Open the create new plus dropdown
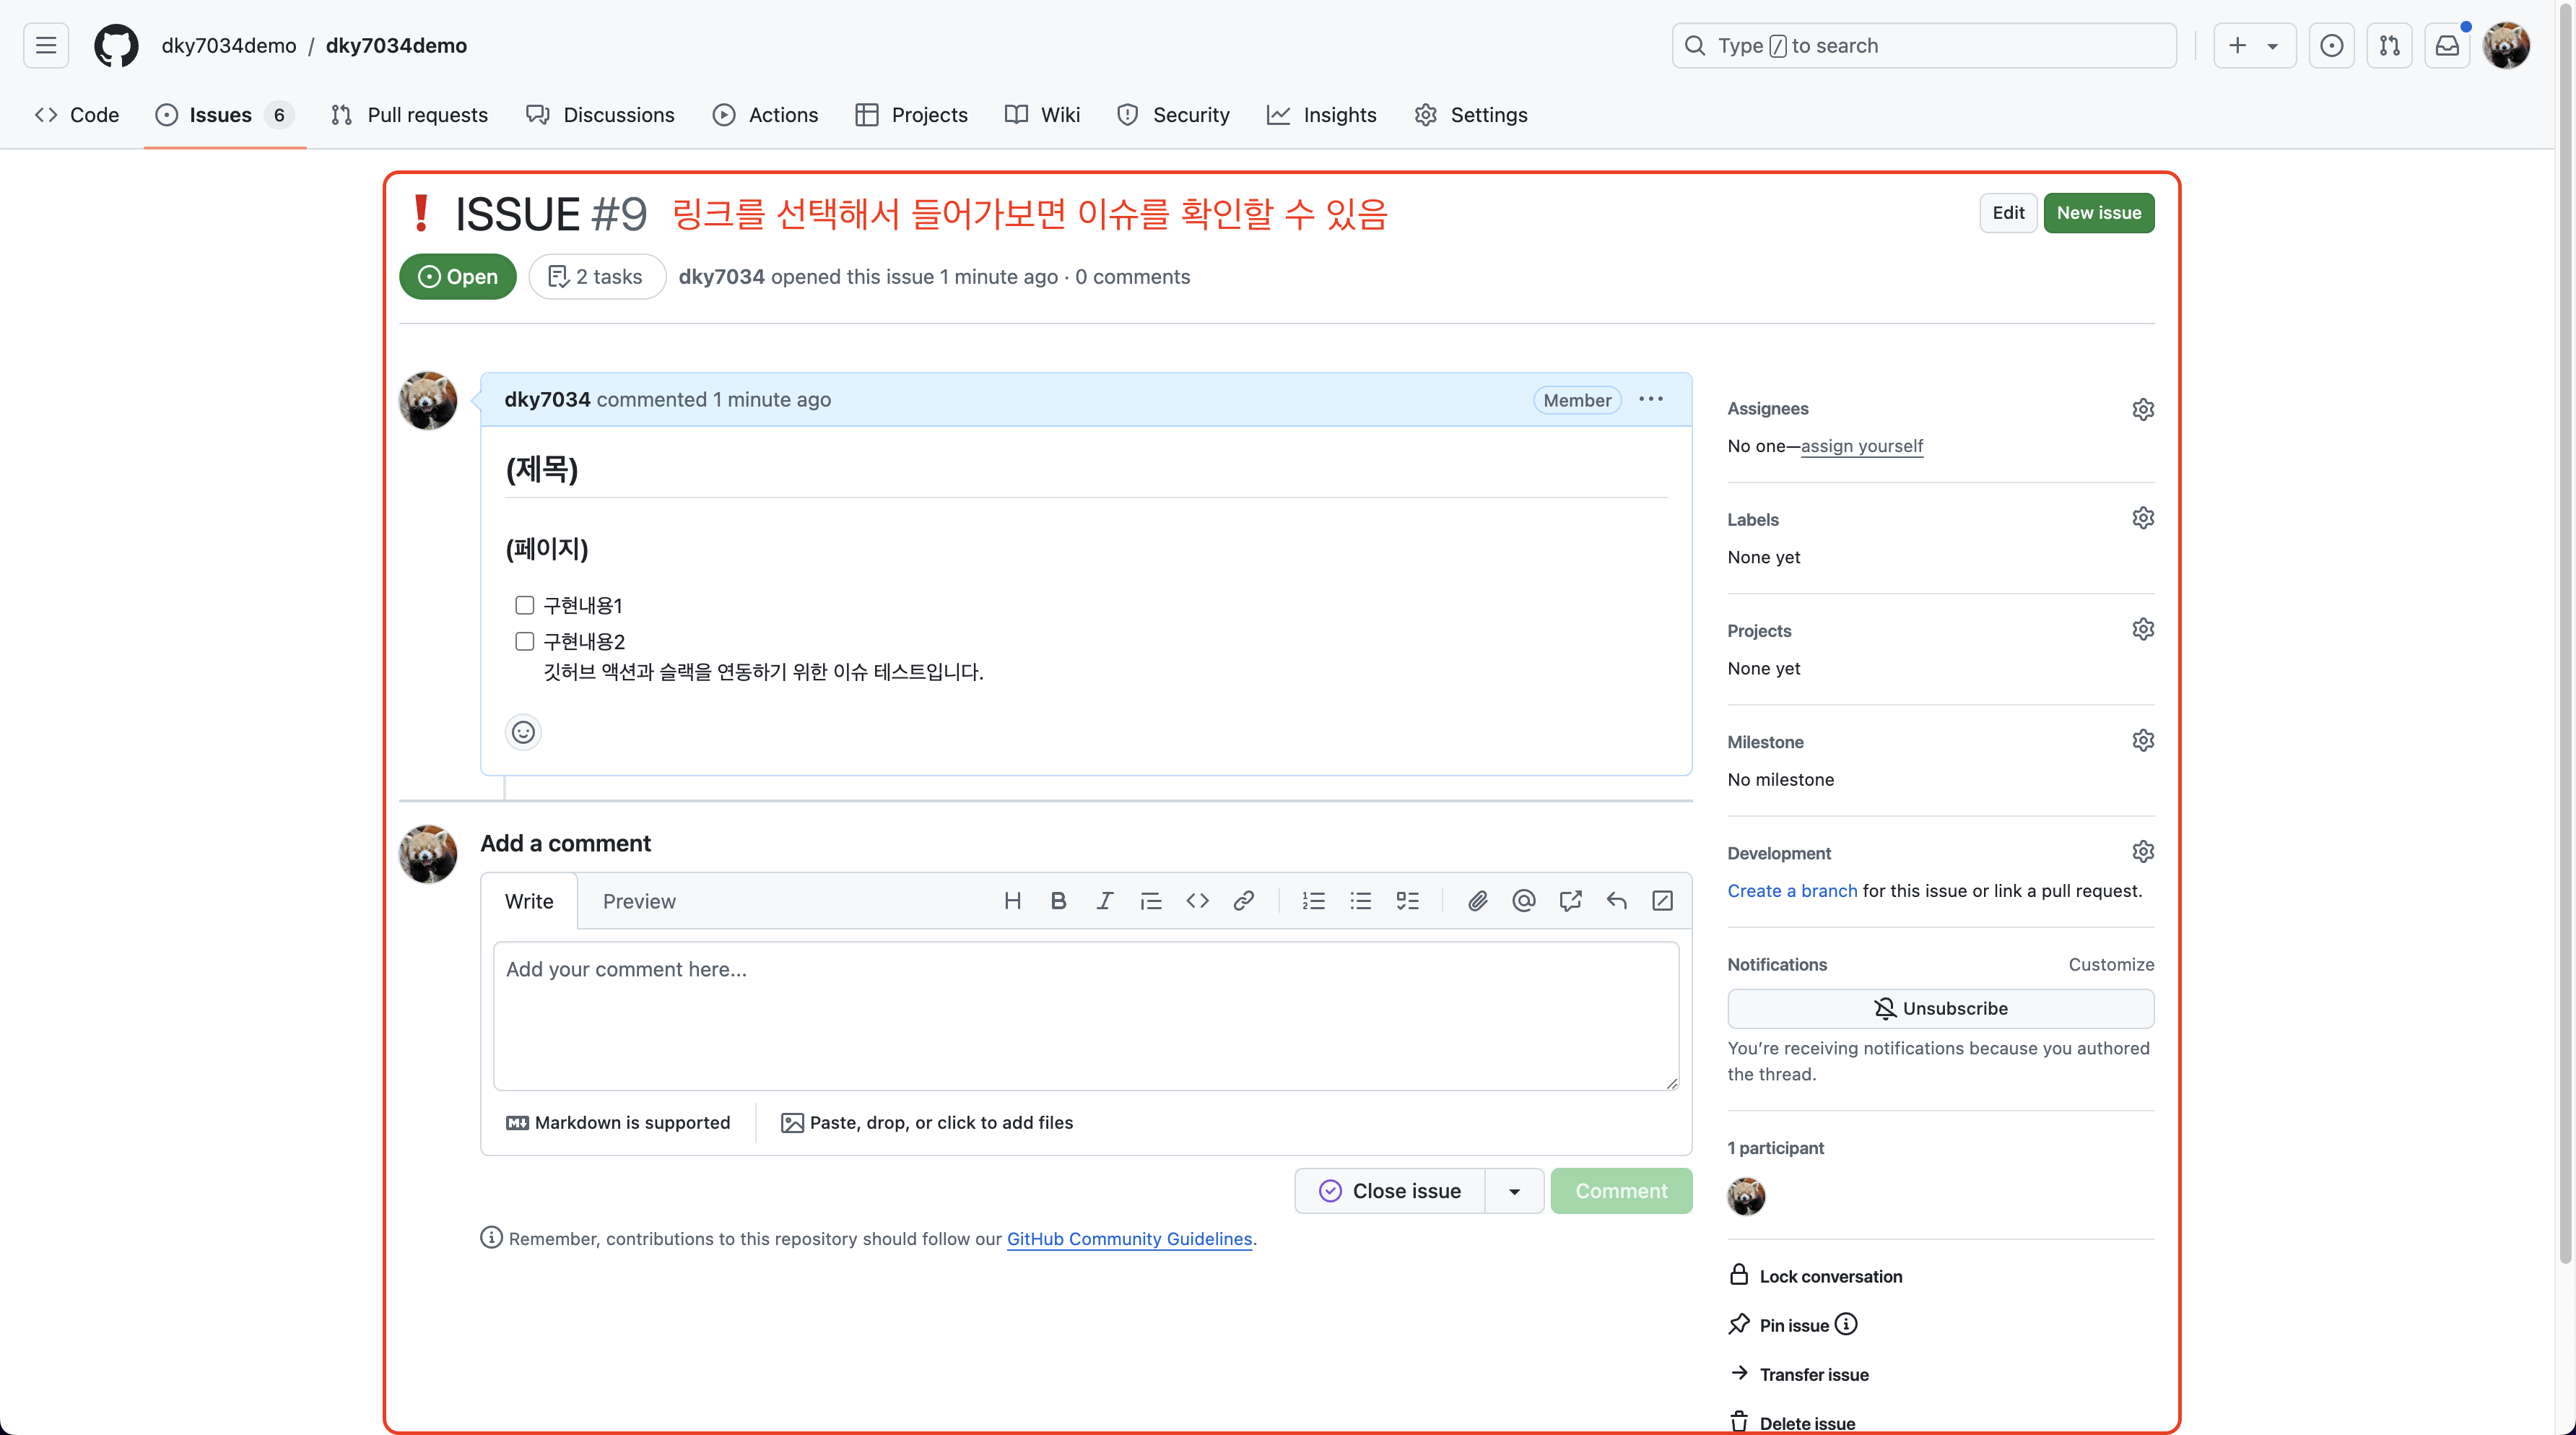The width and height of the screenshot is (2576, 1435). pos(2253,46)
